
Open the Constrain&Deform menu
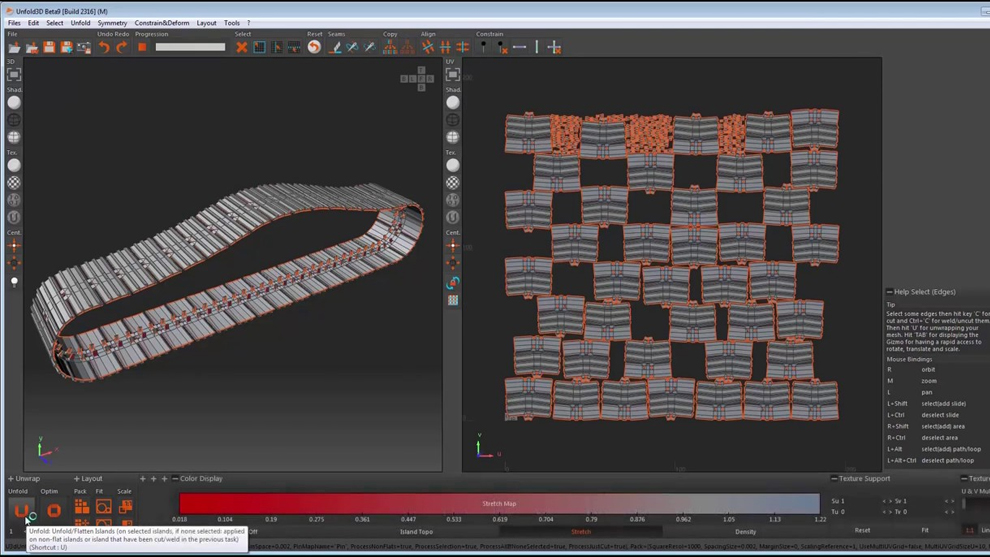point(162,23)
